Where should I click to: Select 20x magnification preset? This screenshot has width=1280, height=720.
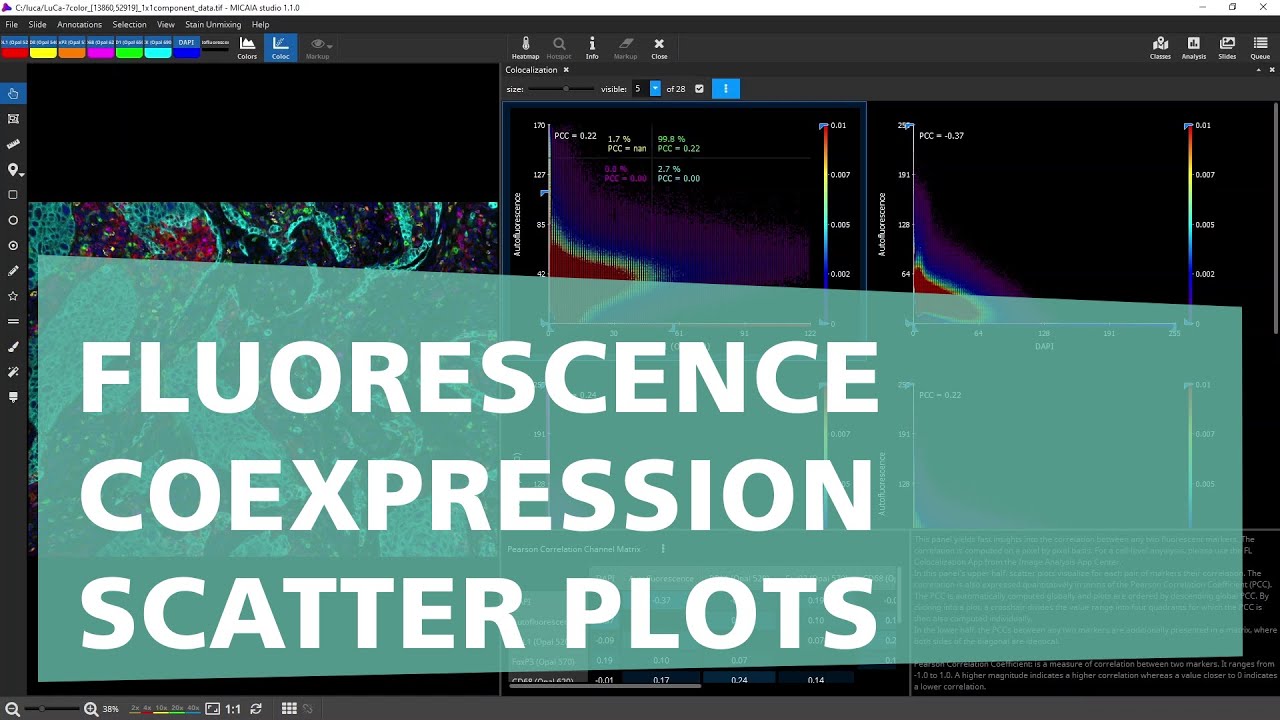tap(178, 709)
